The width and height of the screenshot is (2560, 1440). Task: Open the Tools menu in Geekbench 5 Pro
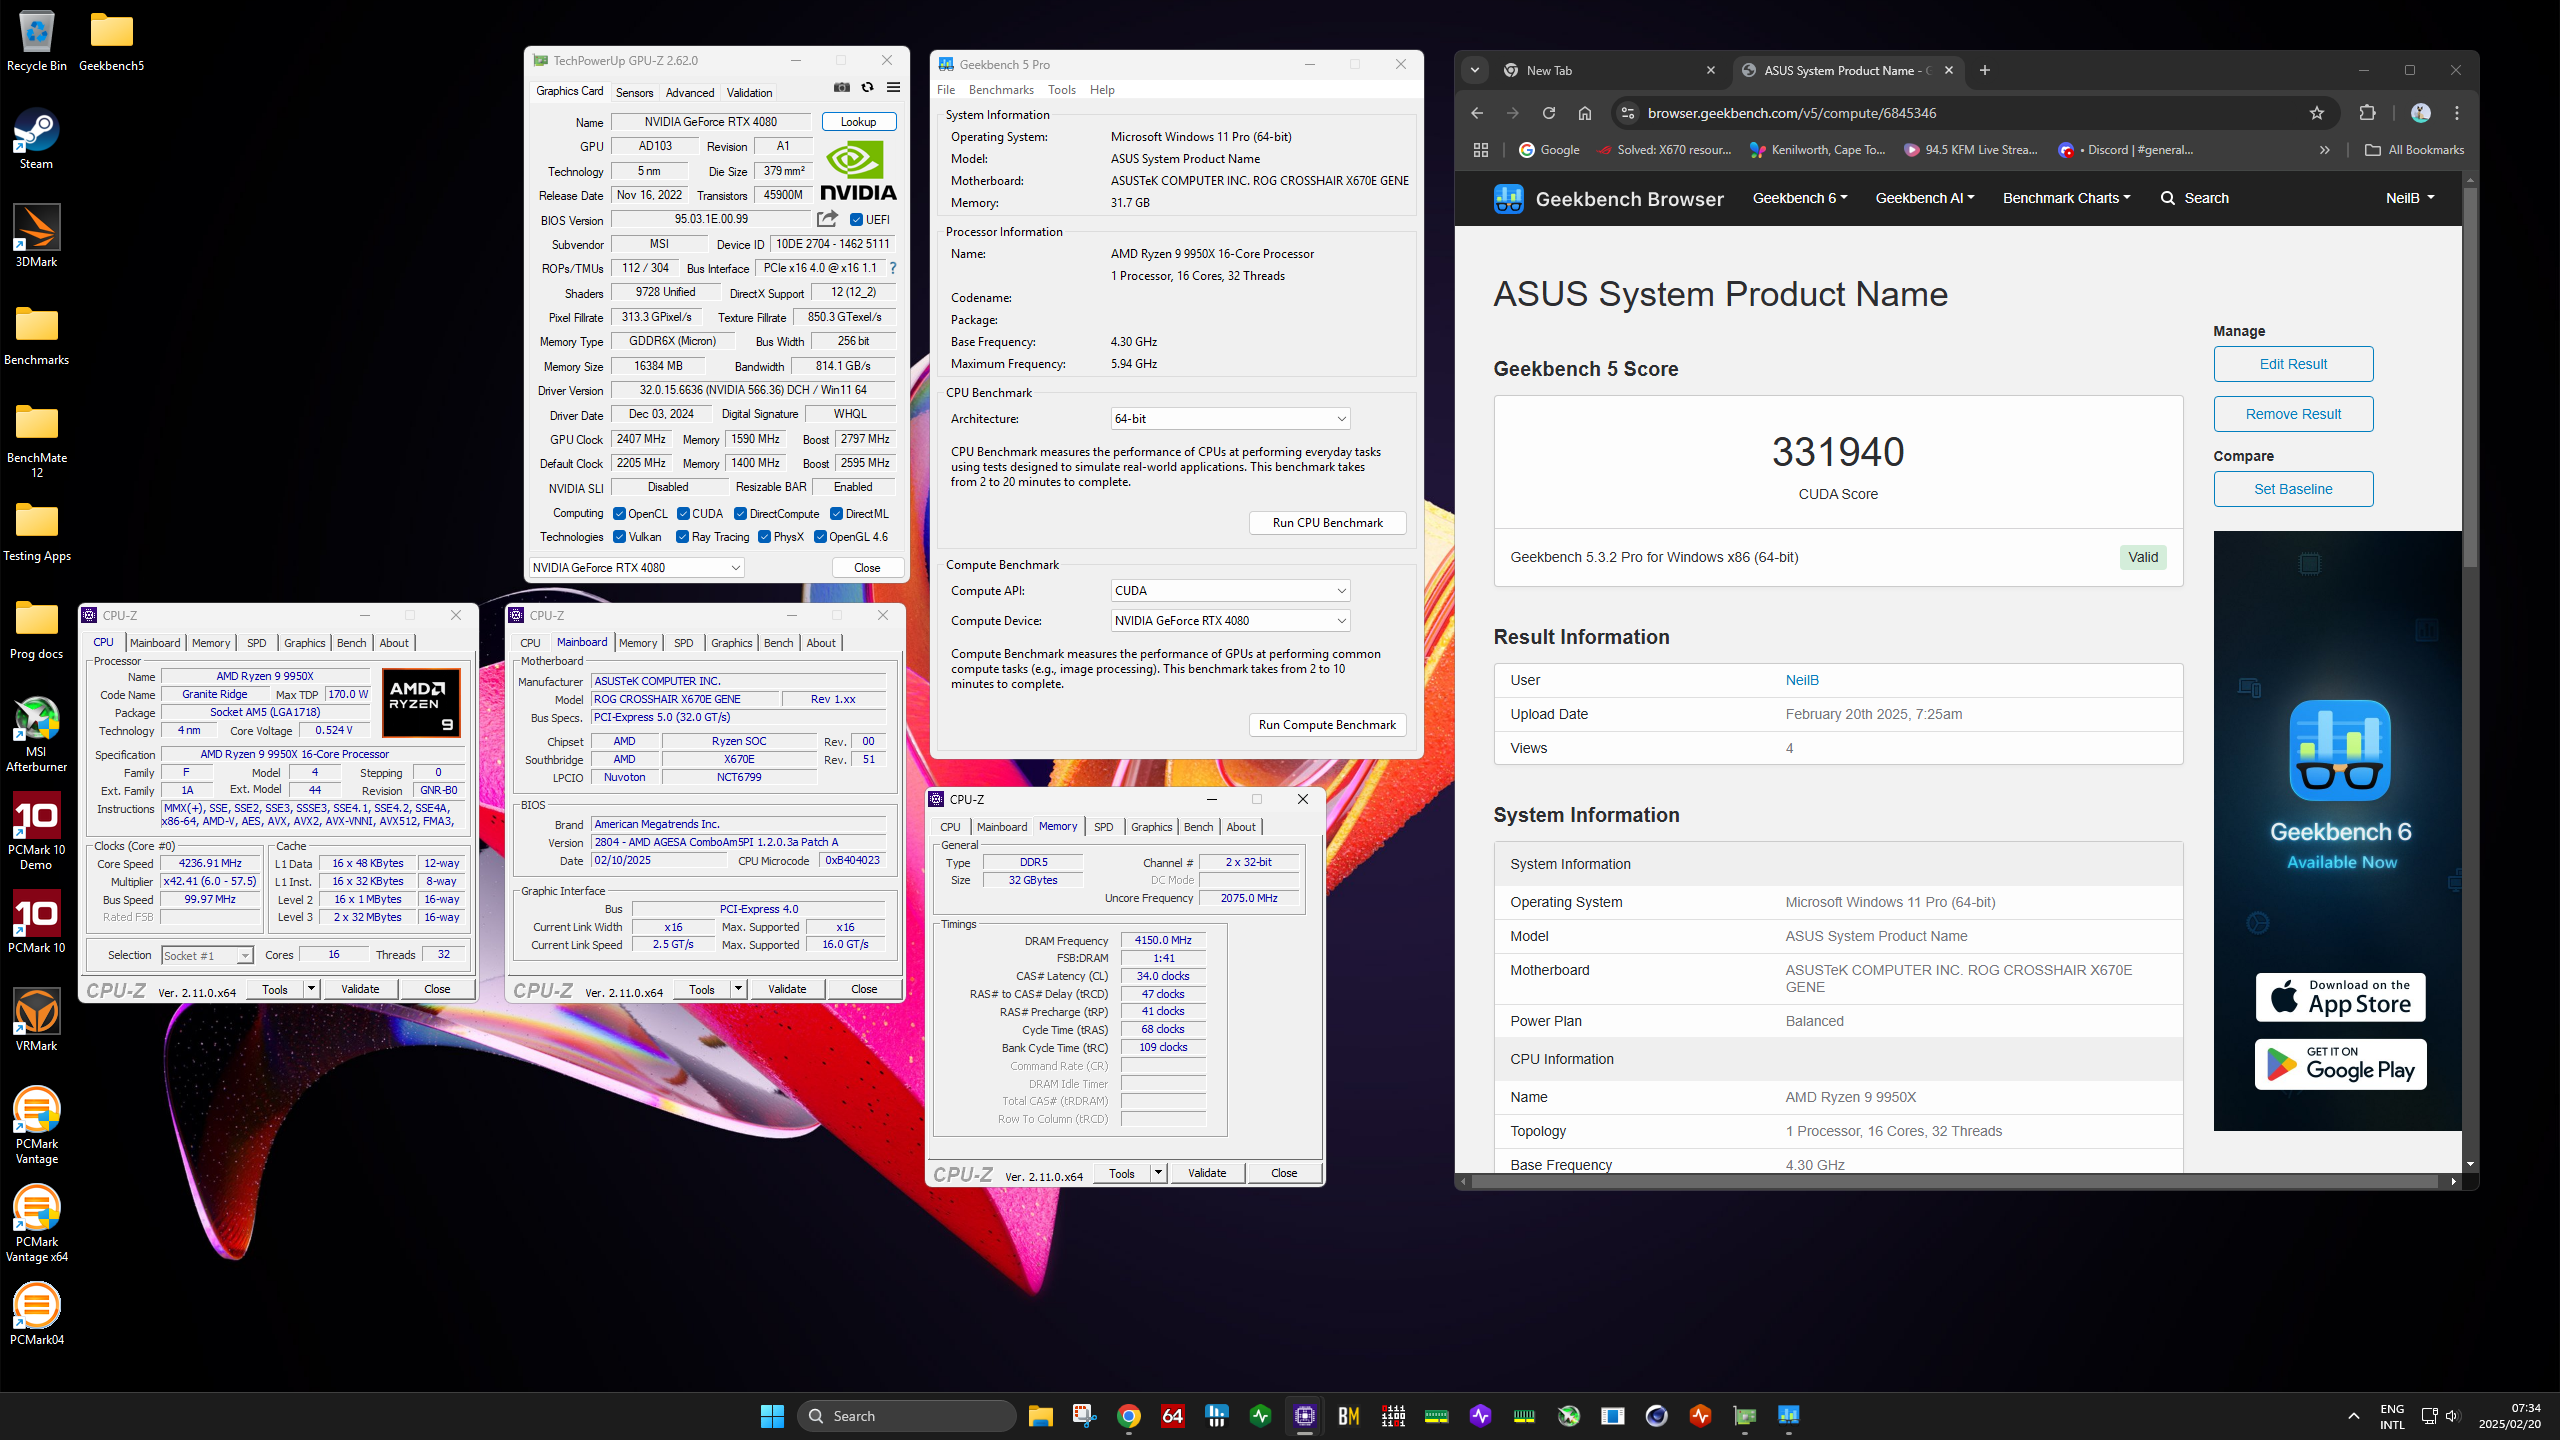[1062, 90]
